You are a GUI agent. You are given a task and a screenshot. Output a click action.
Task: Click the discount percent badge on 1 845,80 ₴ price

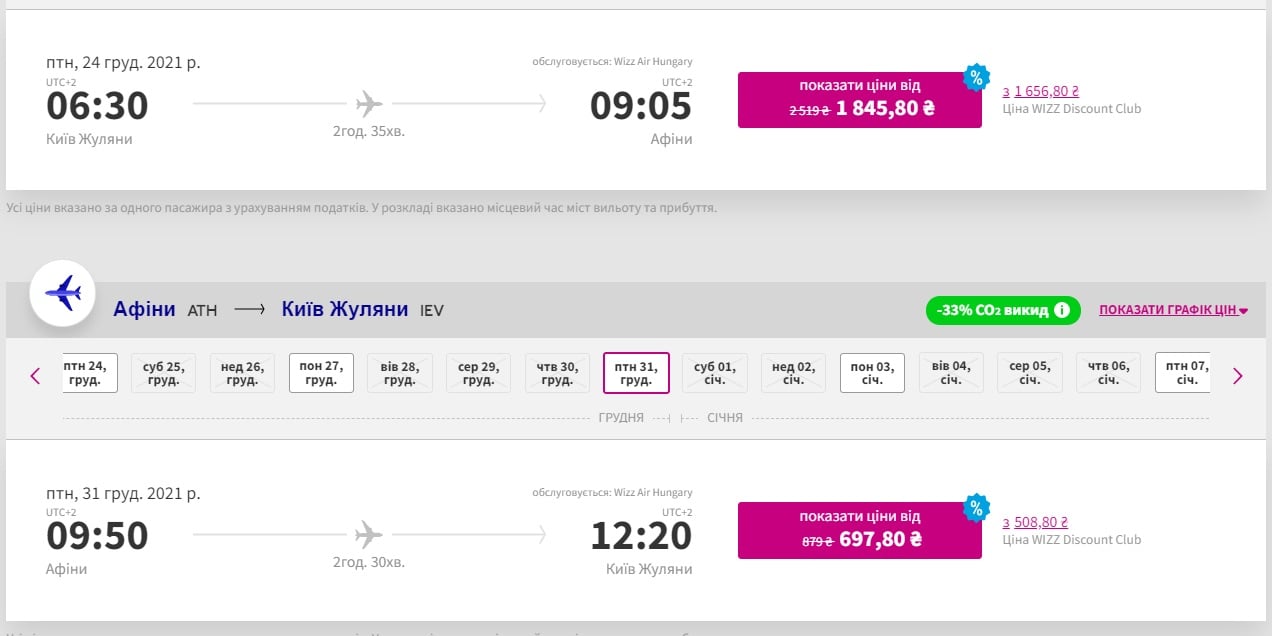point(976,77)
